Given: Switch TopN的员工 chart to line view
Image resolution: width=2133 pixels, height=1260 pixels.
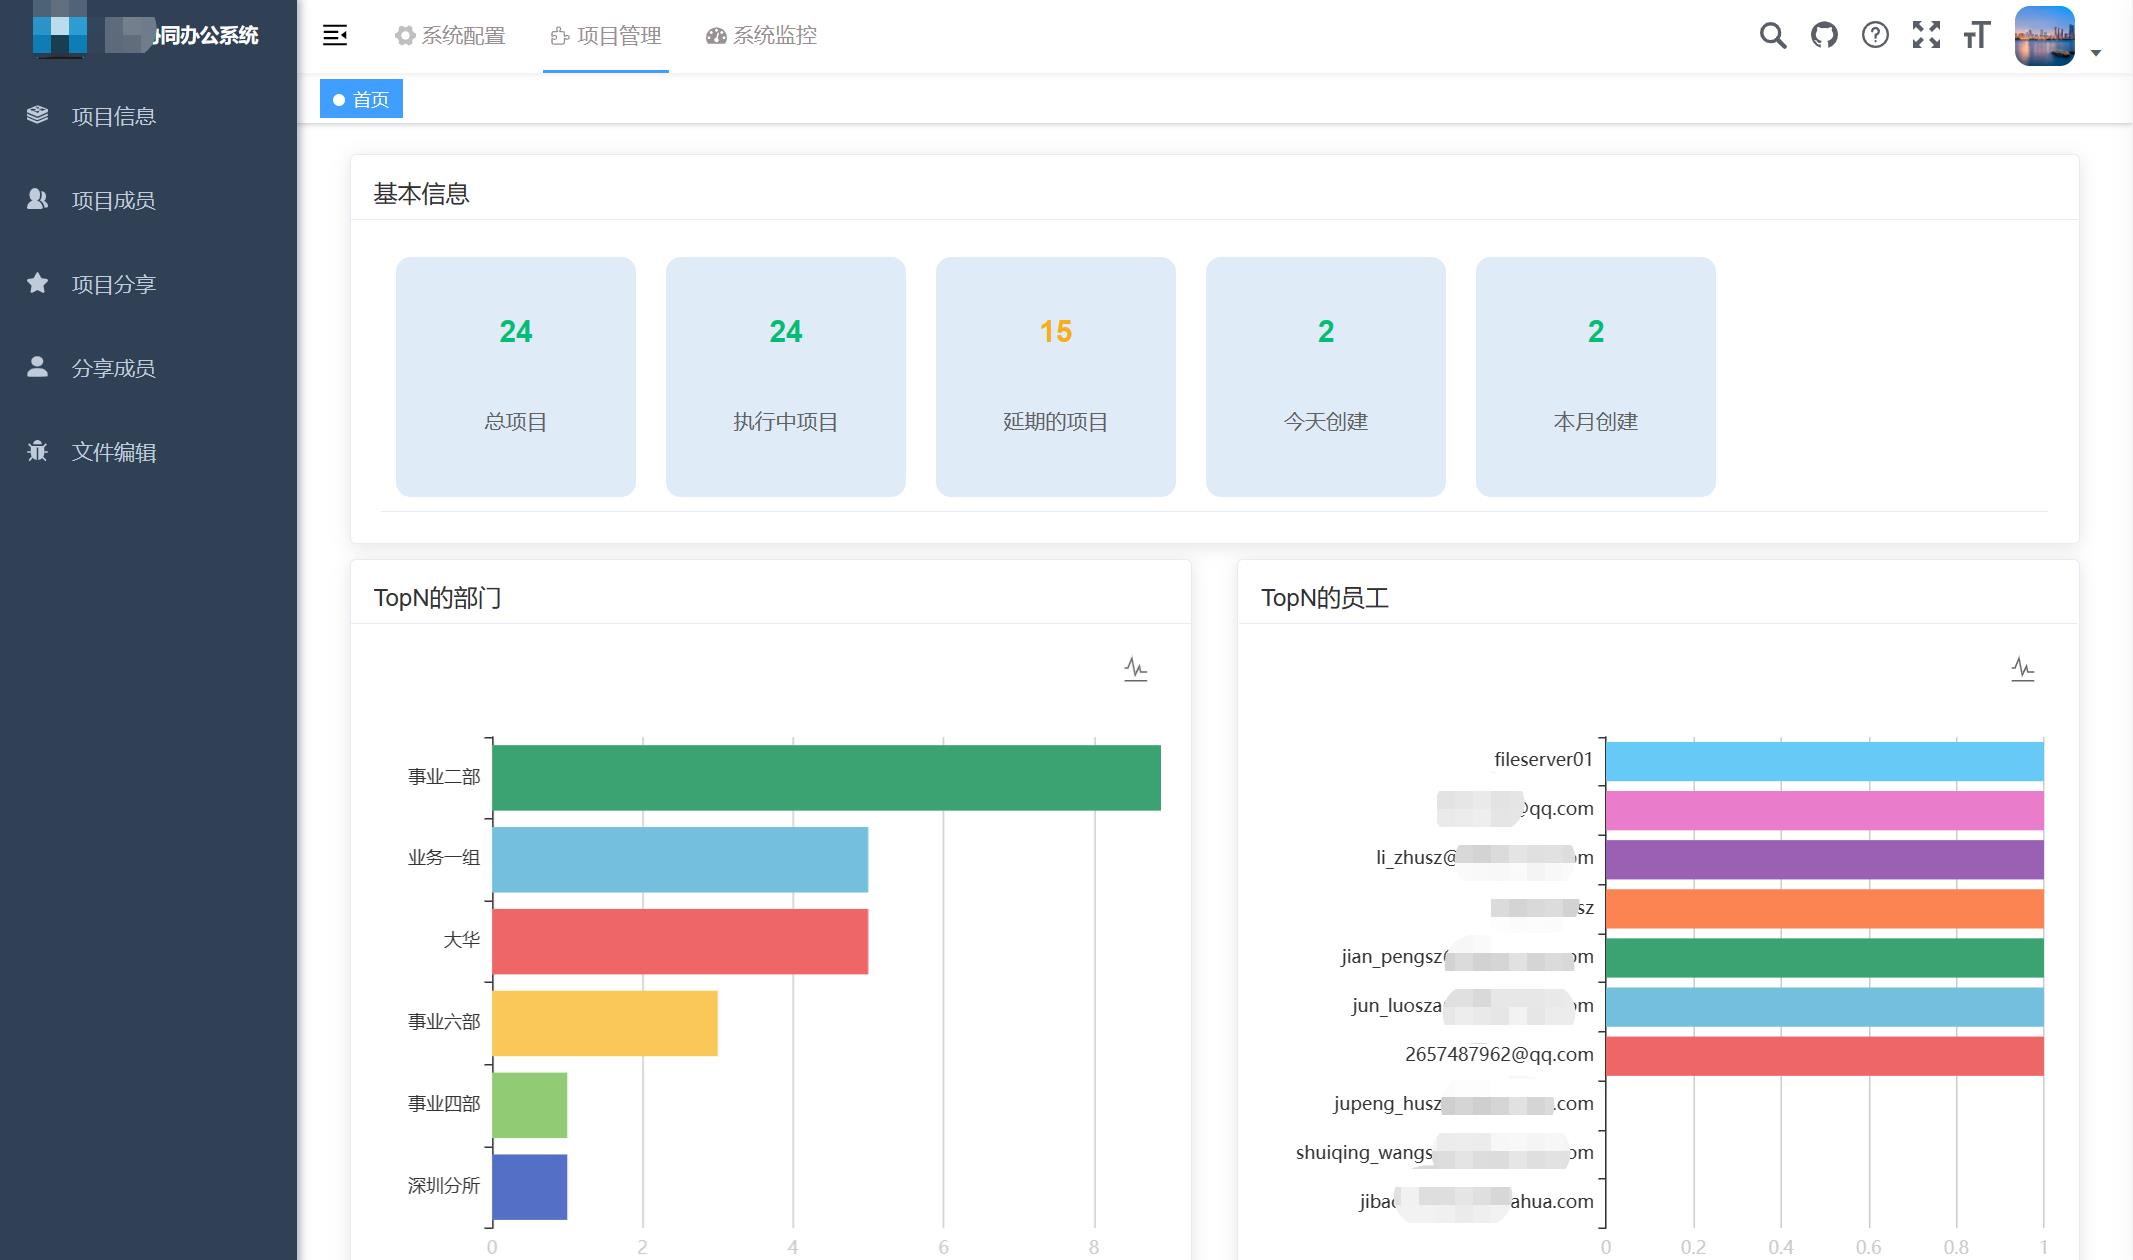Looking at the screenshot, I should [x=2023, y=669].
